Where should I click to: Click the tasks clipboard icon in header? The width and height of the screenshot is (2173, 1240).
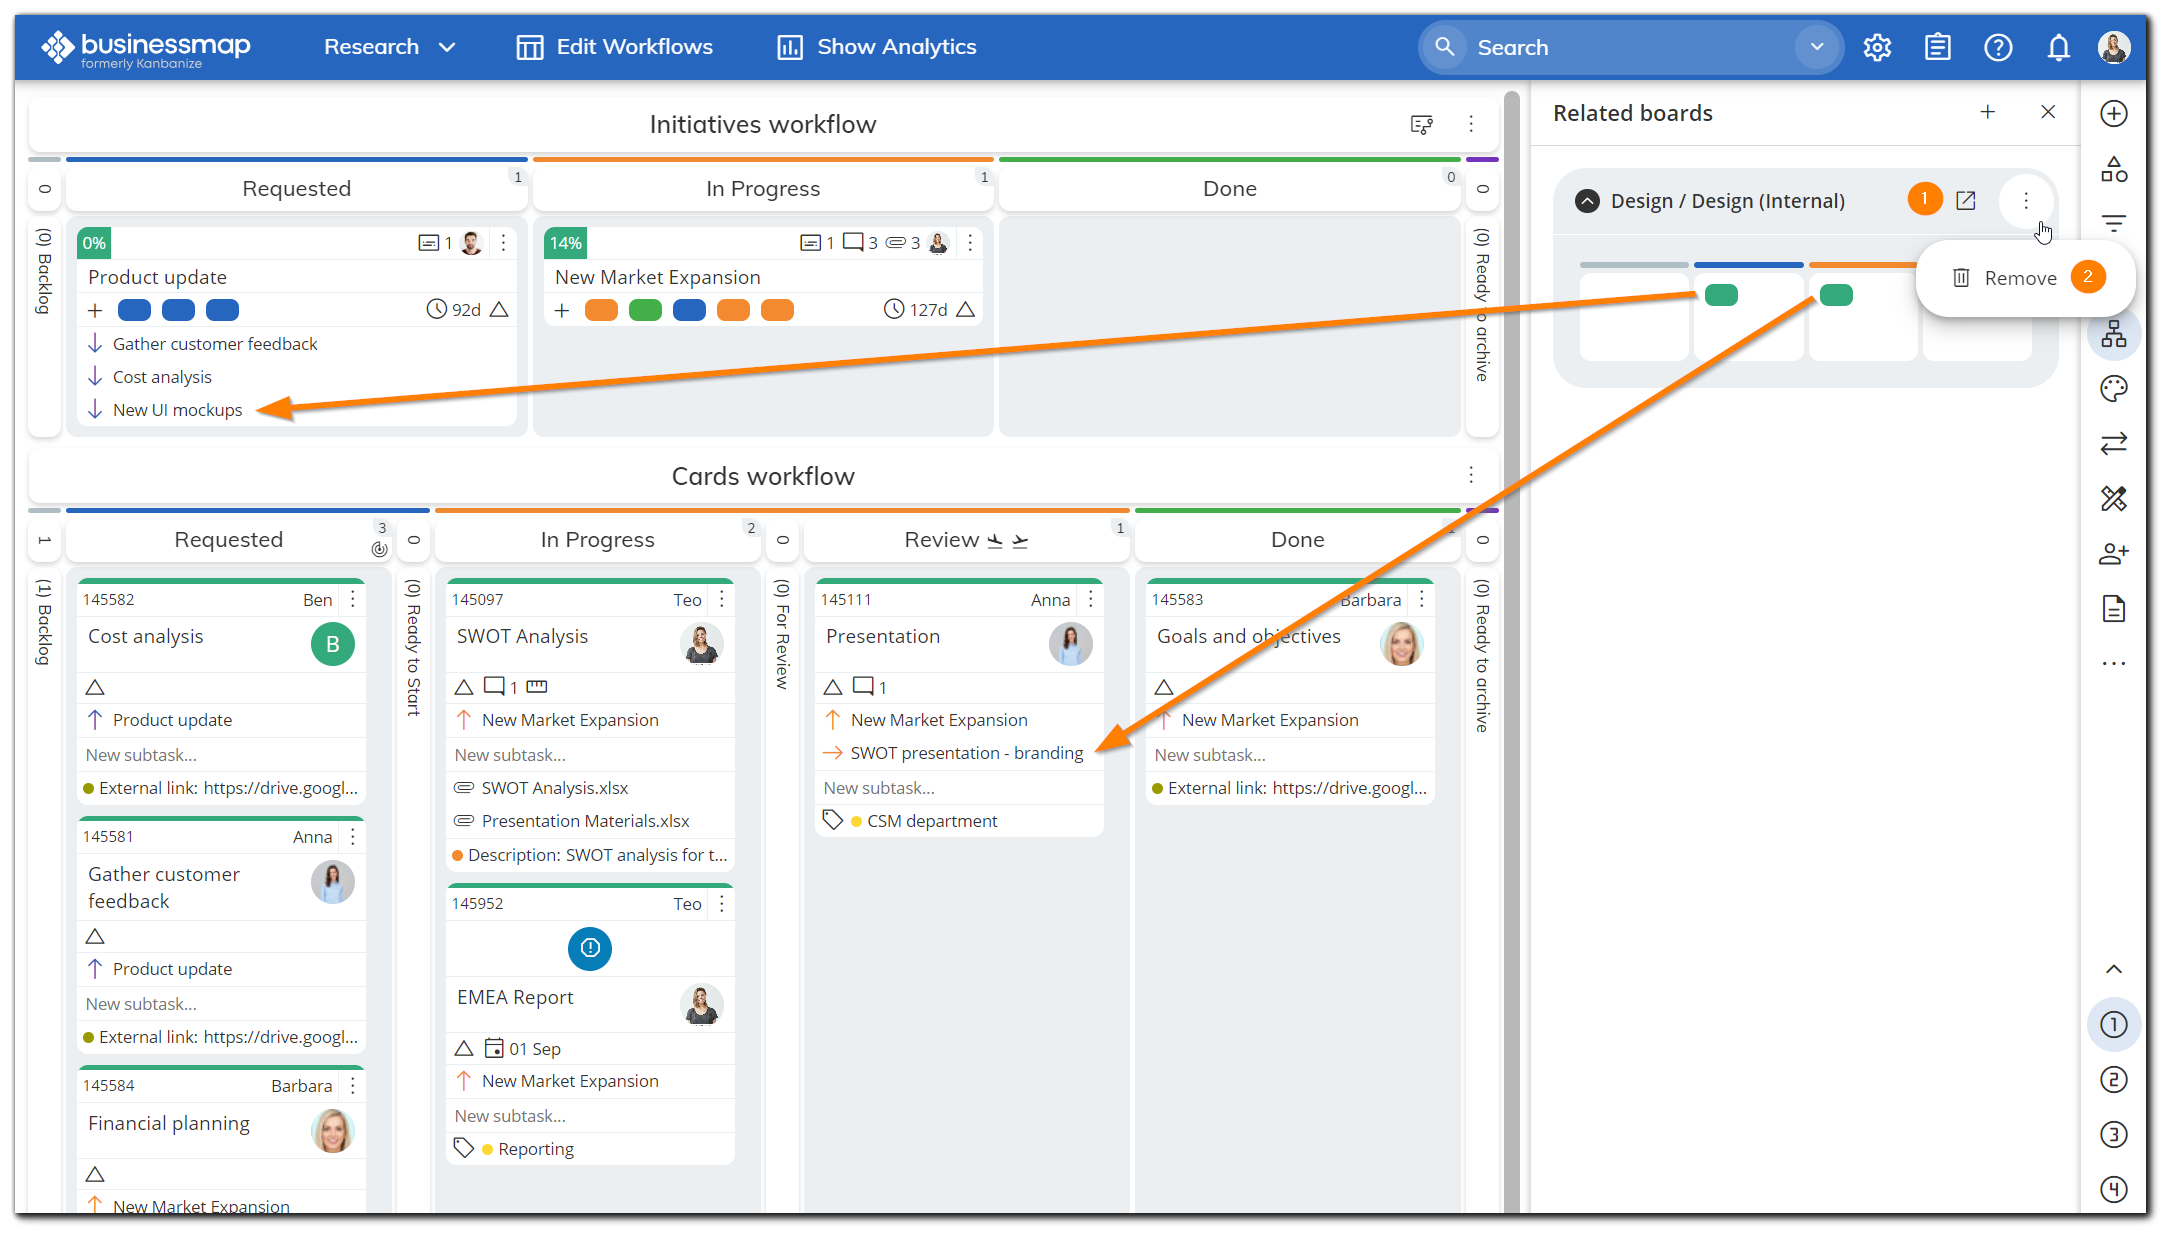(x=1937, y=47)
